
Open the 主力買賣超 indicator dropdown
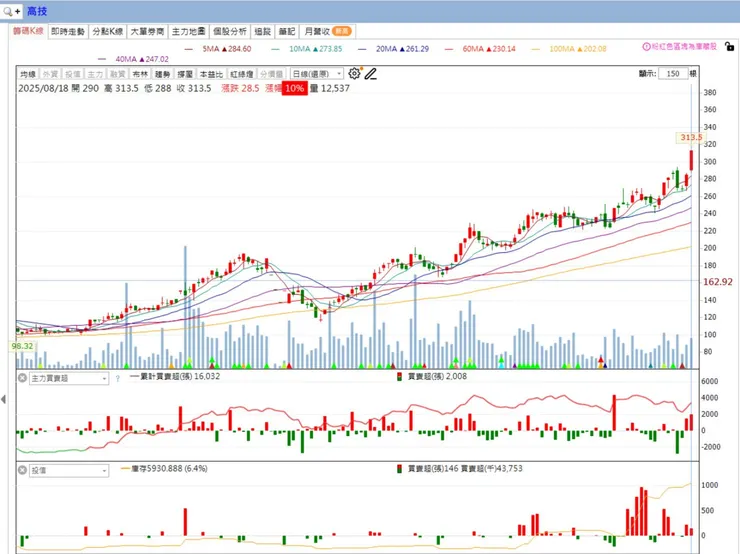69,378
